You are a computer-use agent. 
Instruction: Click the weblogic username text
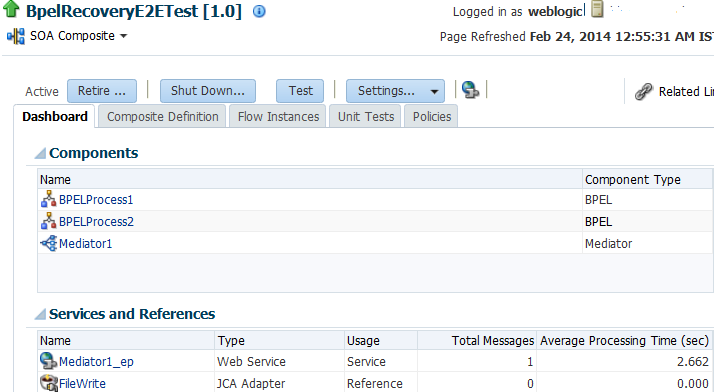pyautogui.click(x=555, y=11)
